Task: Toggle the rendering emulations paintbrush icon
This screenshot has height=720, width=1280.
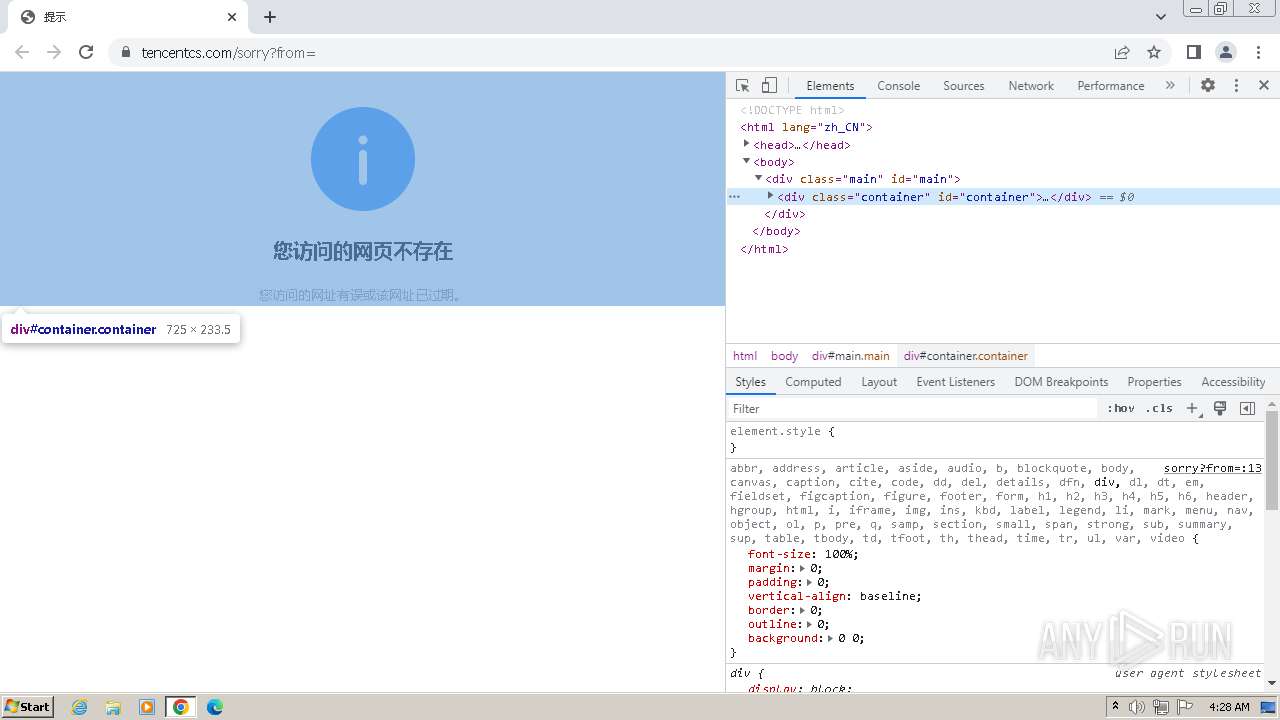Action: (x=1220, y=409)
